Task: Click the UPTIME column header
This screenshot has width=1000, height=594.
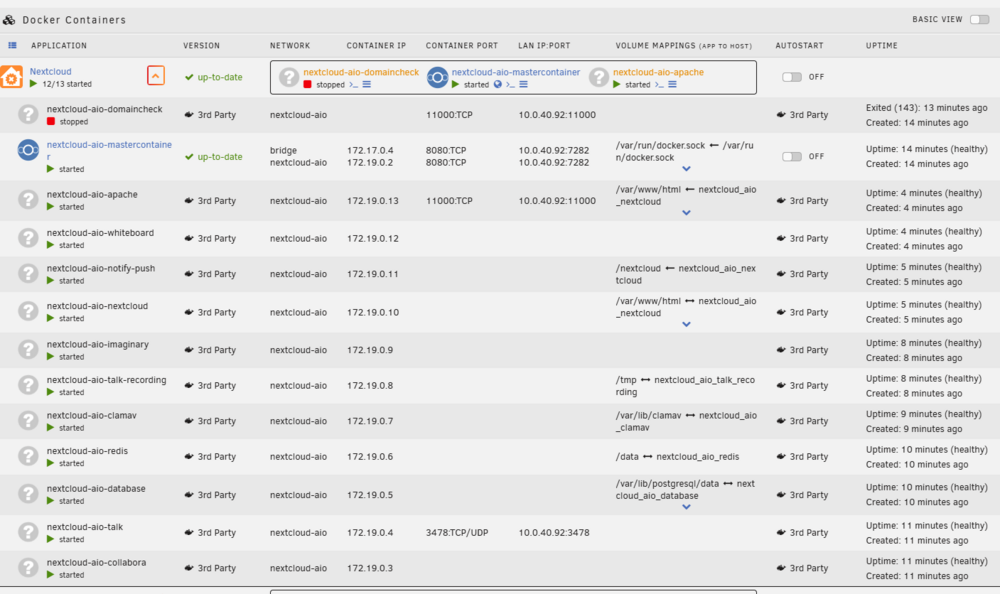Action: (x=881, y=45)
